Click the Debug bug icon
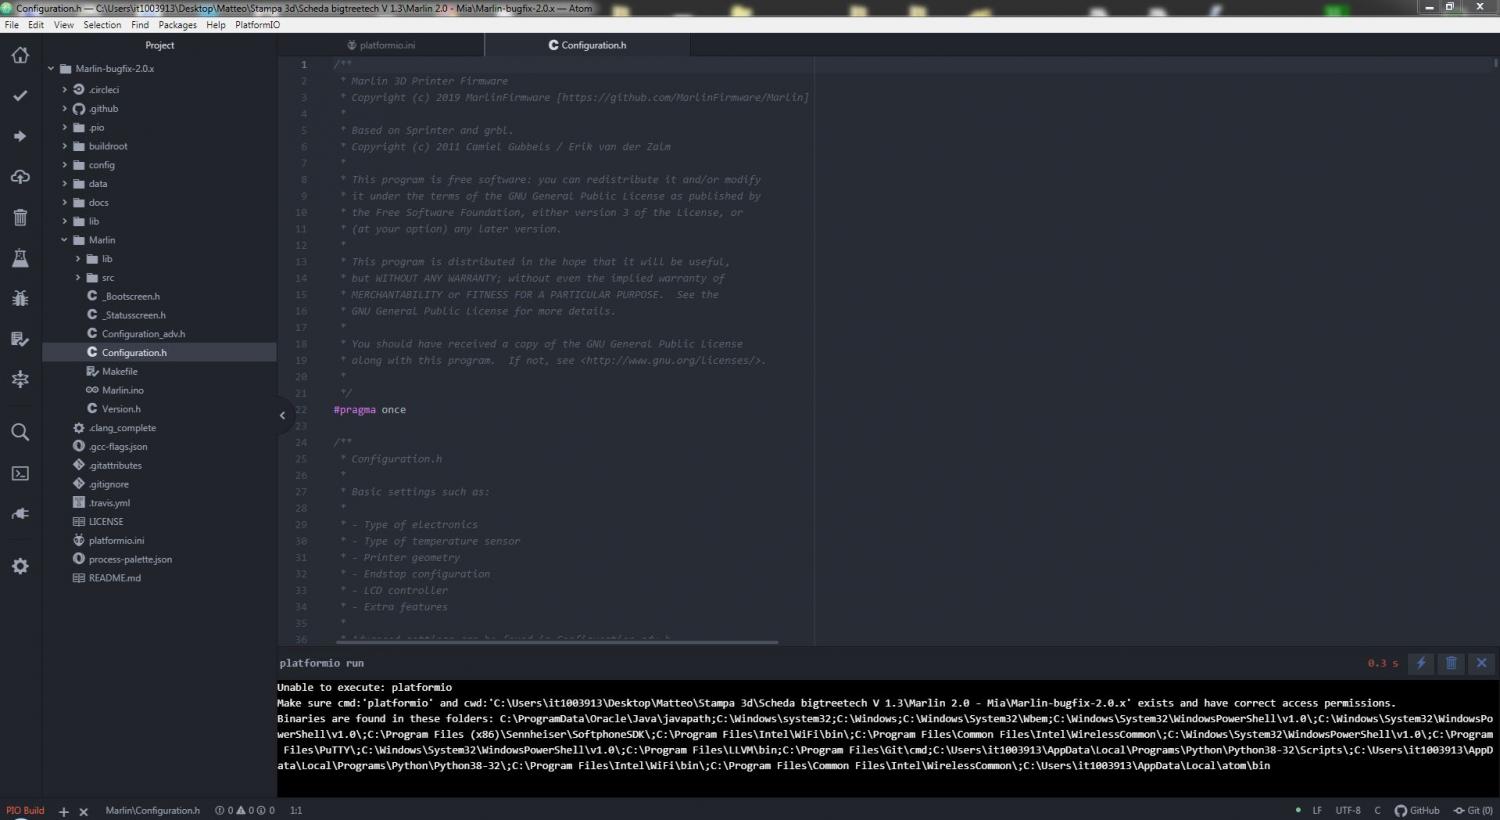Image resolution: width=1500 pixels, height=820 pixels. tap(20, 298)
